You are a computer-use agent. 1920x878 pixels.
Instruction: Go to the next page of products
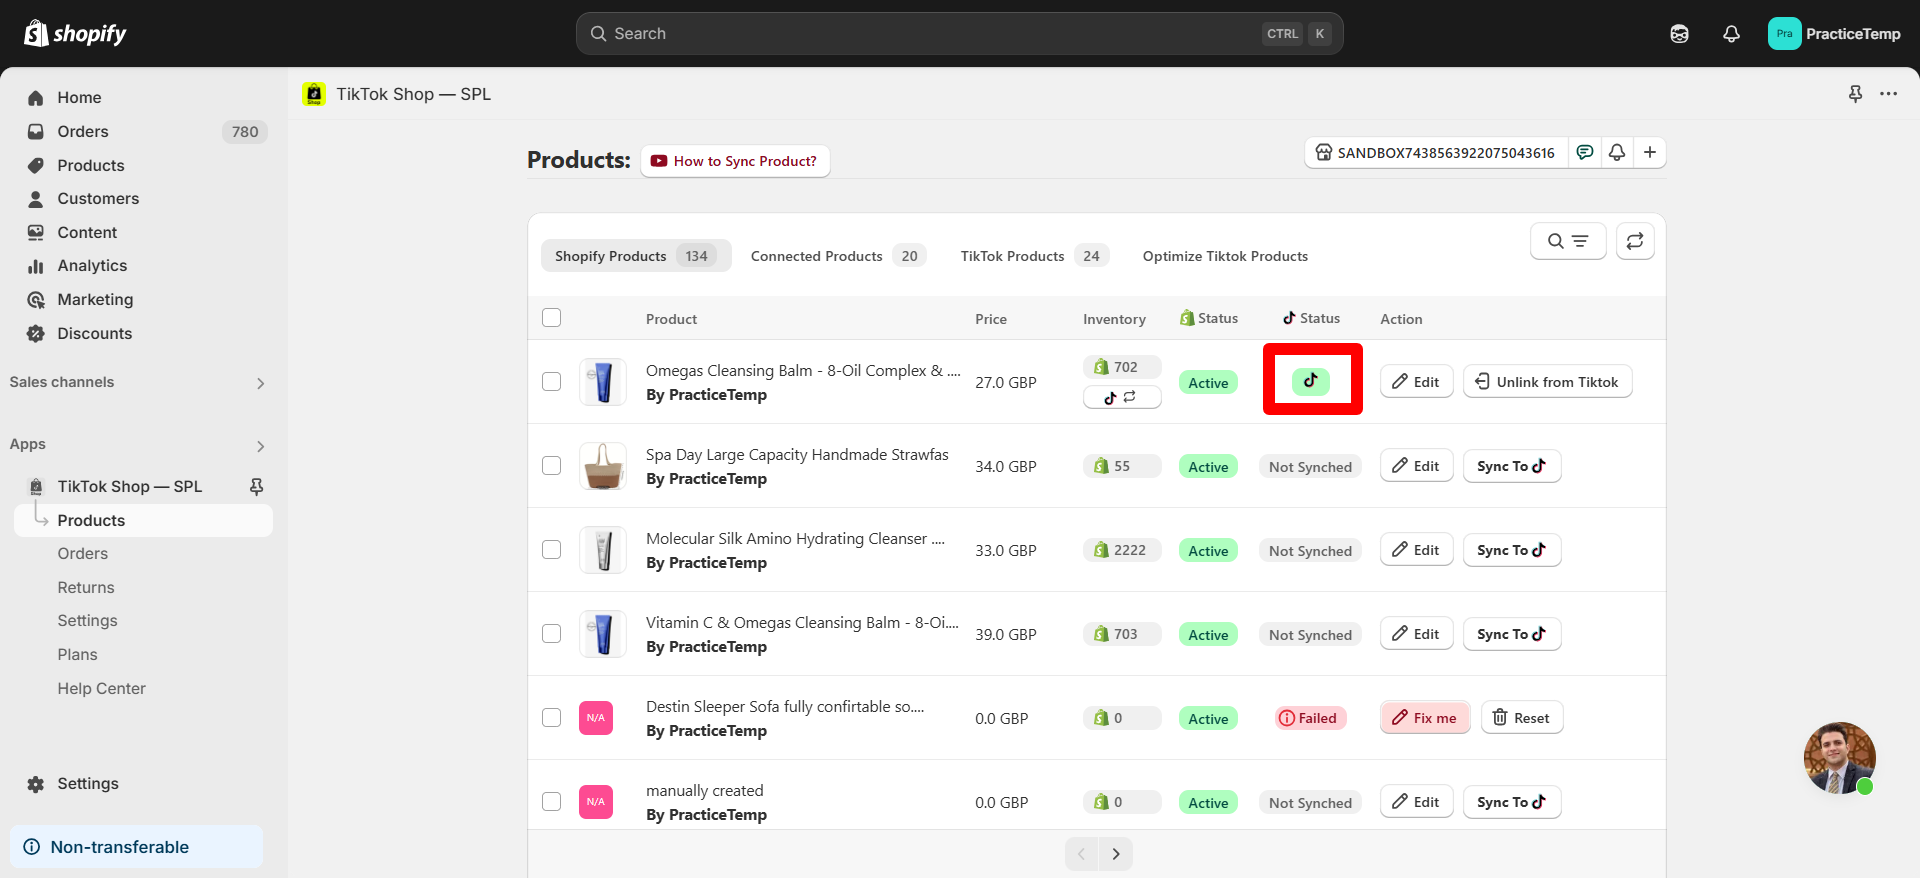point(1116,854)
